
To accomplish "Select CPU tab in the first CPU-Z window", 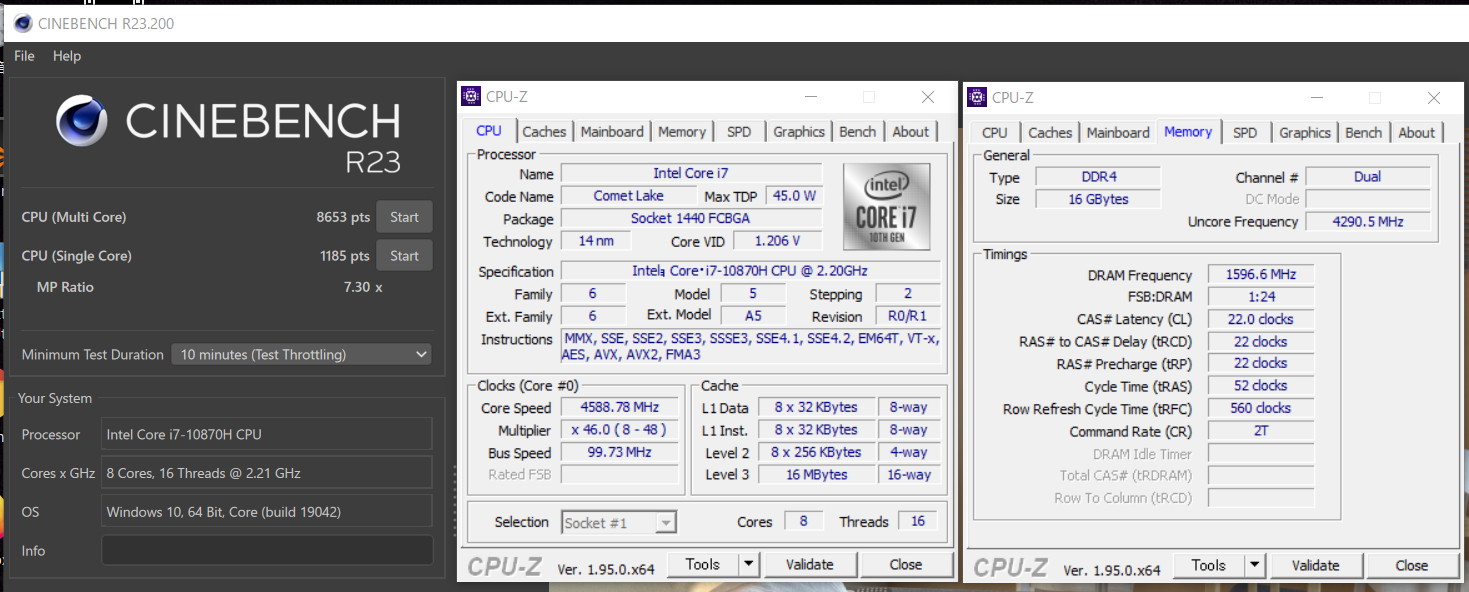I will click(x=489, y=131).
